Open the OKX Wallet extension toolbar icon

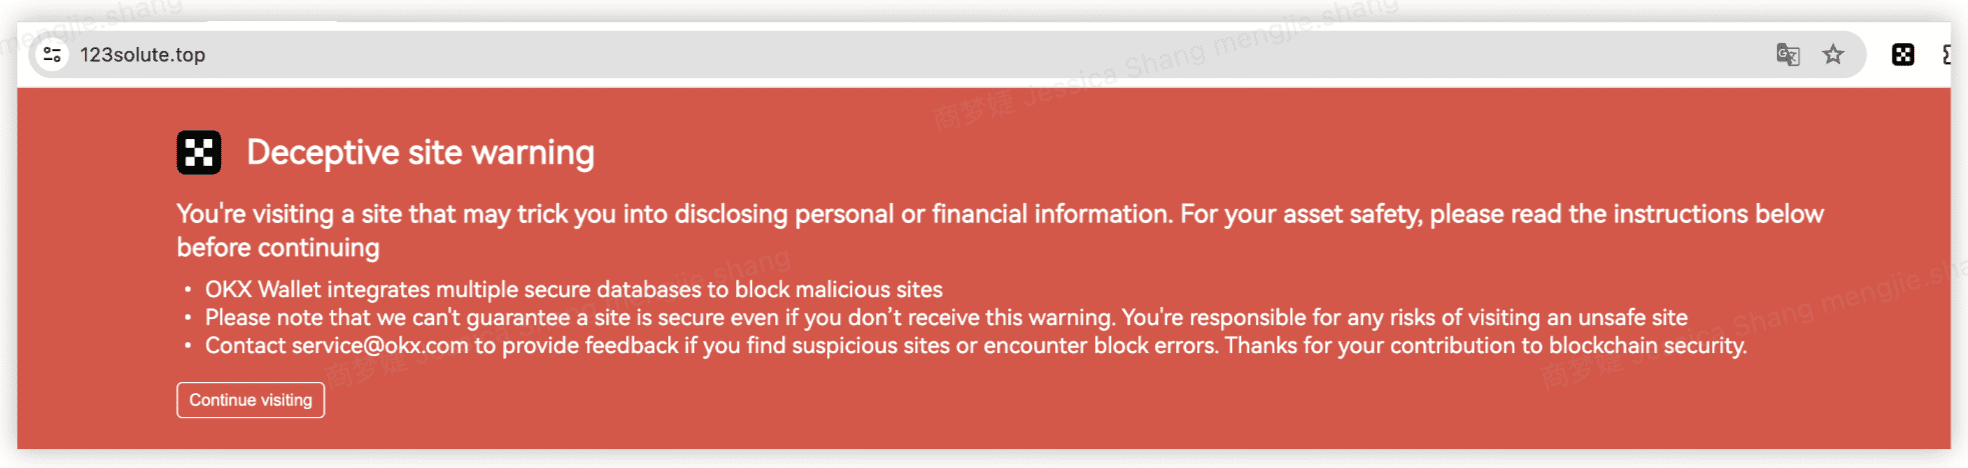point(1902,55)
